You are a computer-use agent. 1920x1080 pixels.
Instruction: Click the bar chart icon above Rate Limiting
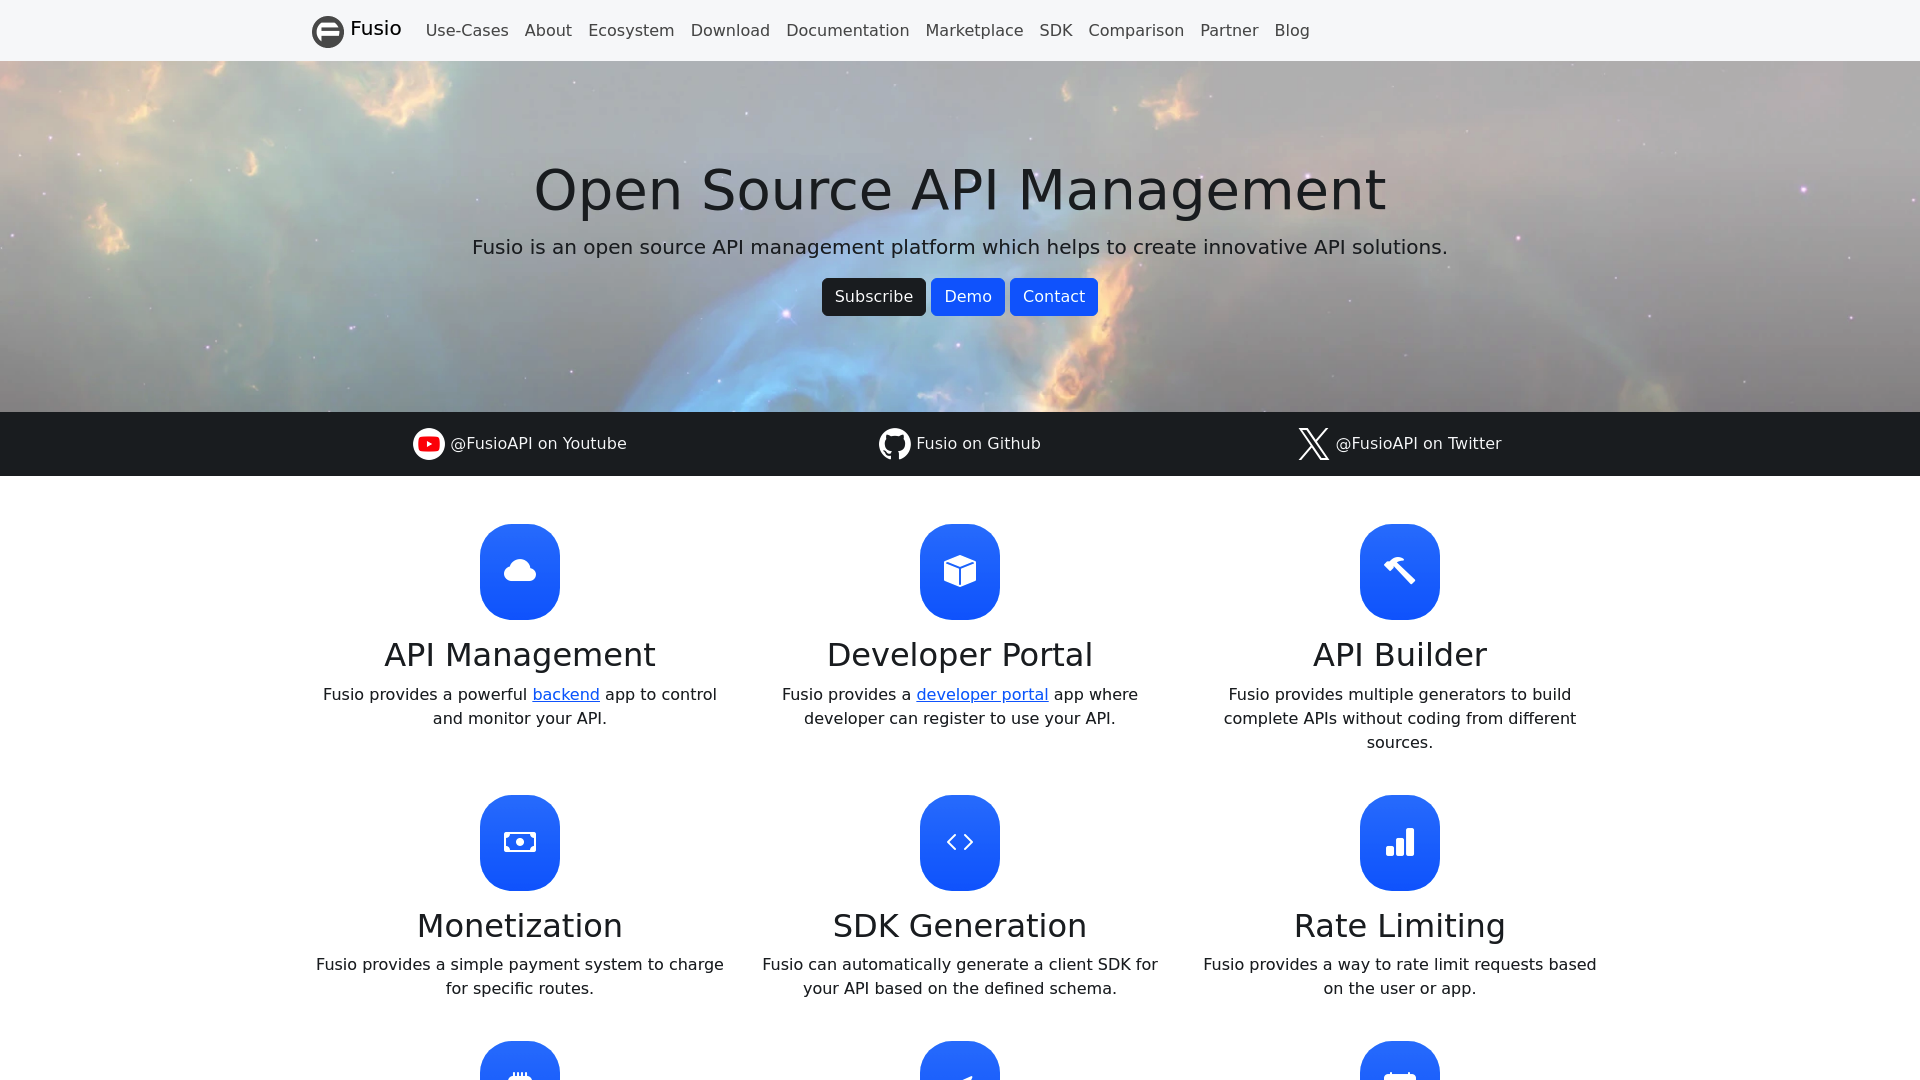point(1400,842)
